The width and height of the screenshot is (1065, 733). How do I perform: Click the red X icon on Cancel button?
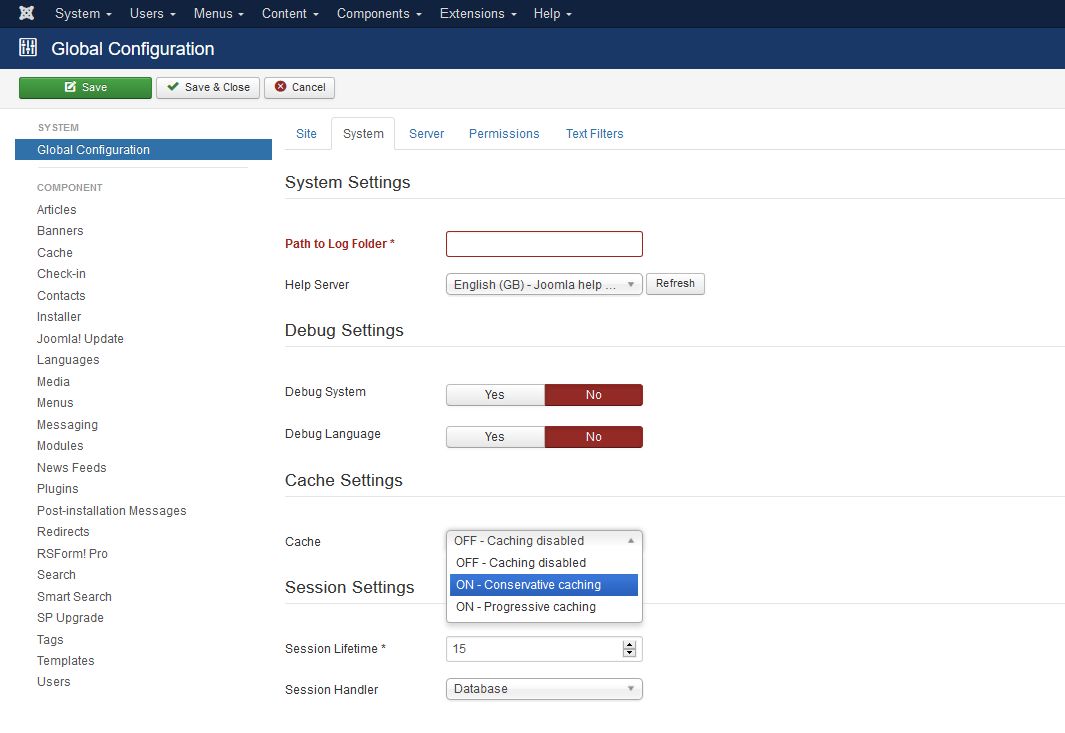click(x=282, y=88)
